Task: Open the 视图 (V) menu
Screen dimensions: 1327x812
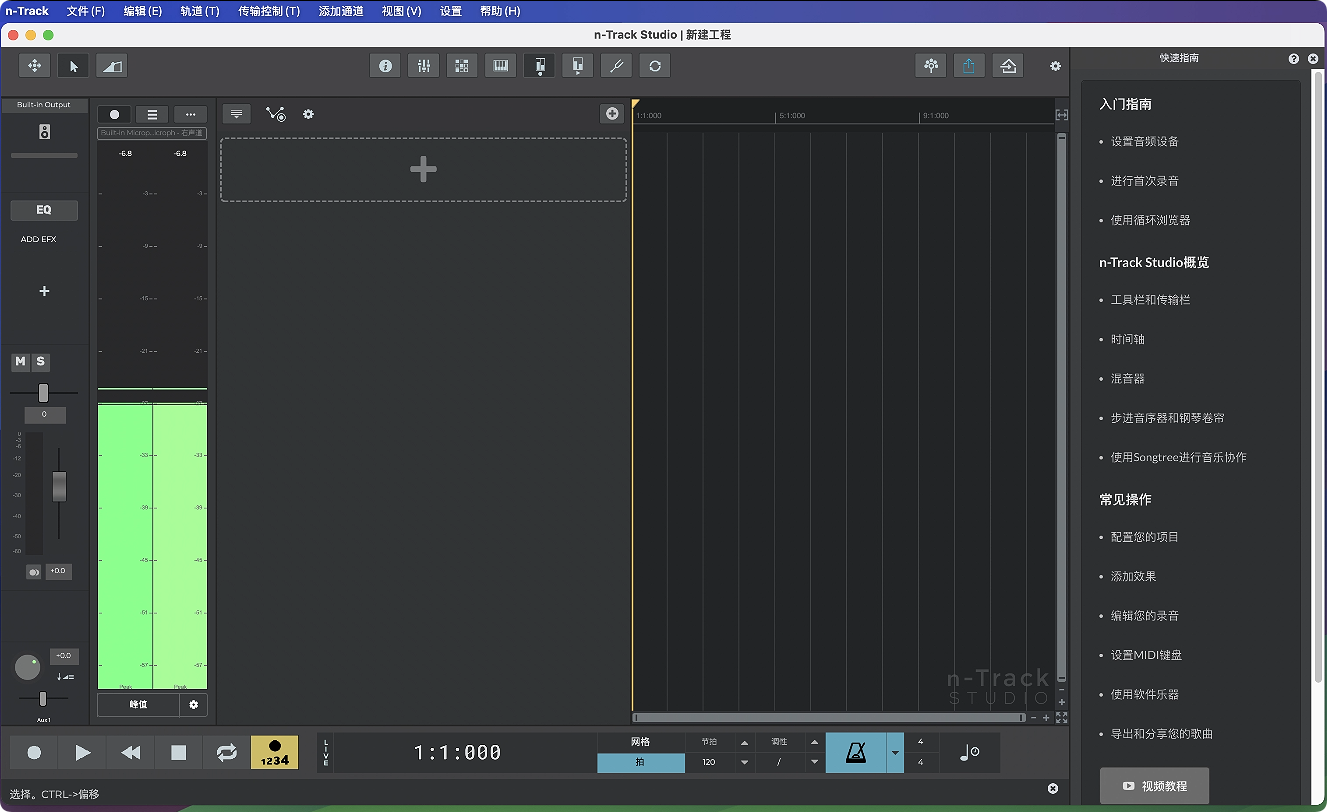Action: click(401, 11)
